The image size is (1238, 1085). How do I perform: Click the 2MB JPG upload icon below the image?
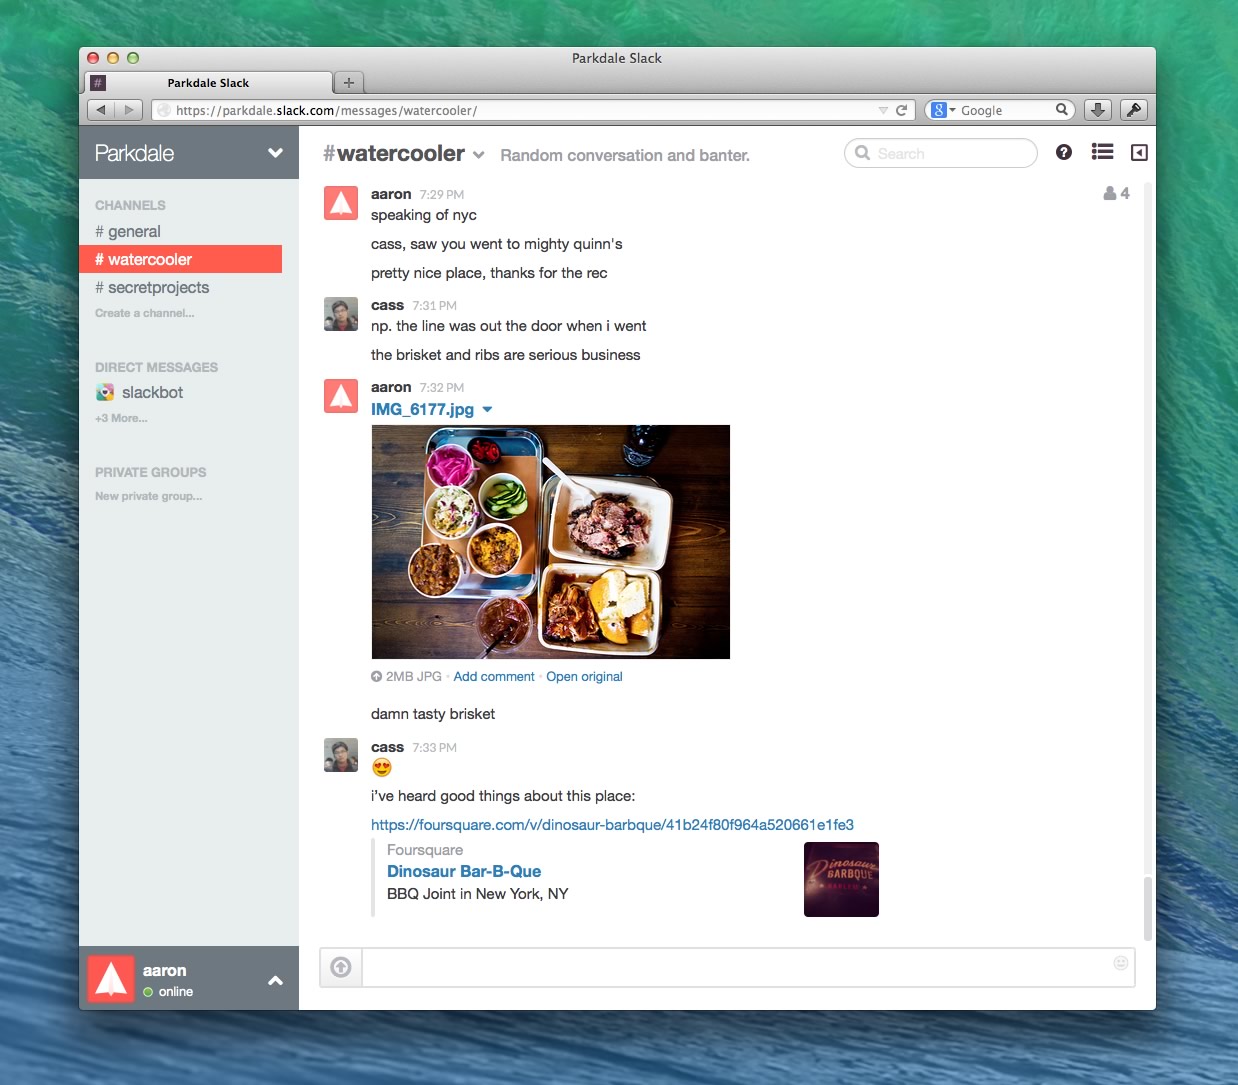[376, 677]
